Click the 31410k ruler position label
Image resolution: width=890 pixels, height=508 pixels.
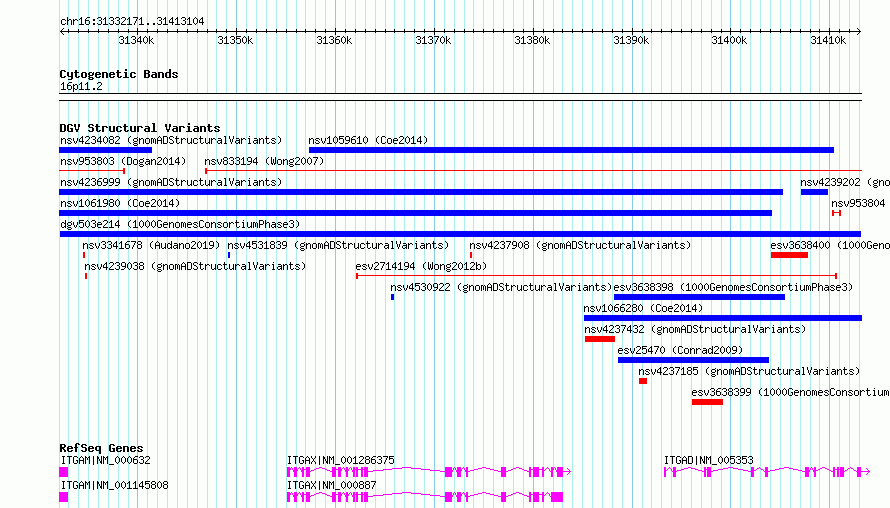coord(828,40)
